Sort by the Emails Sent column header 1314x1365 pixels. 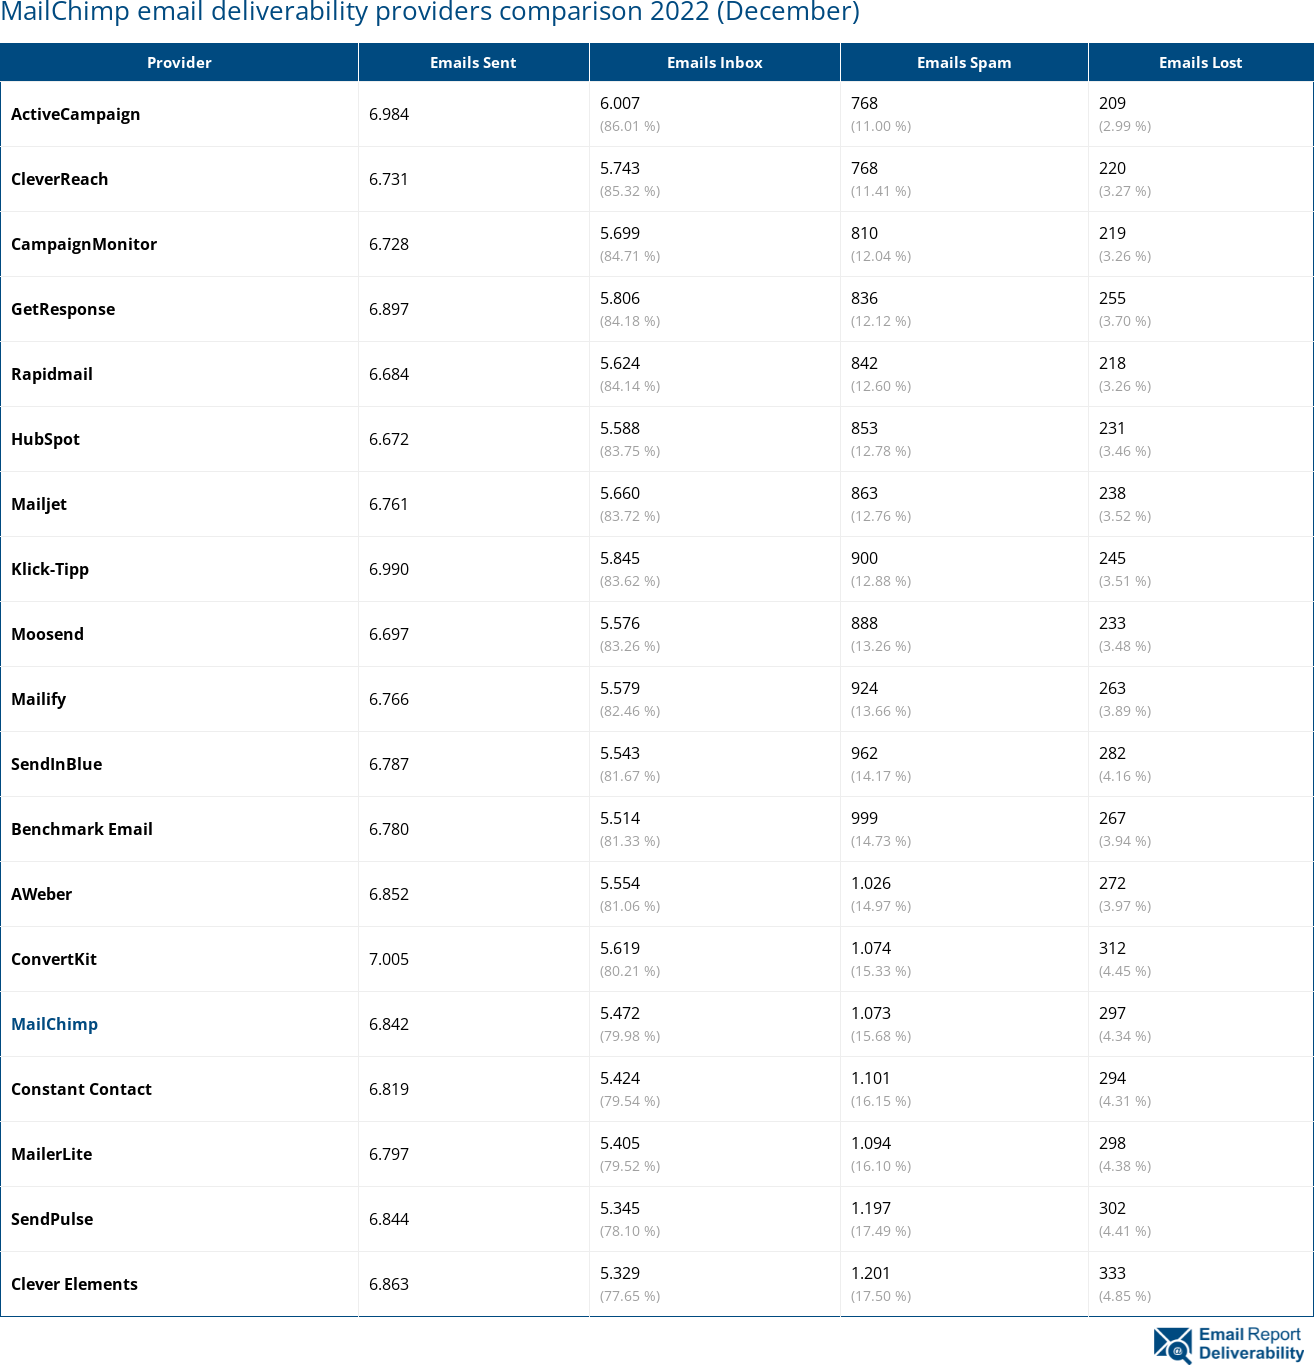coord(473,62)
